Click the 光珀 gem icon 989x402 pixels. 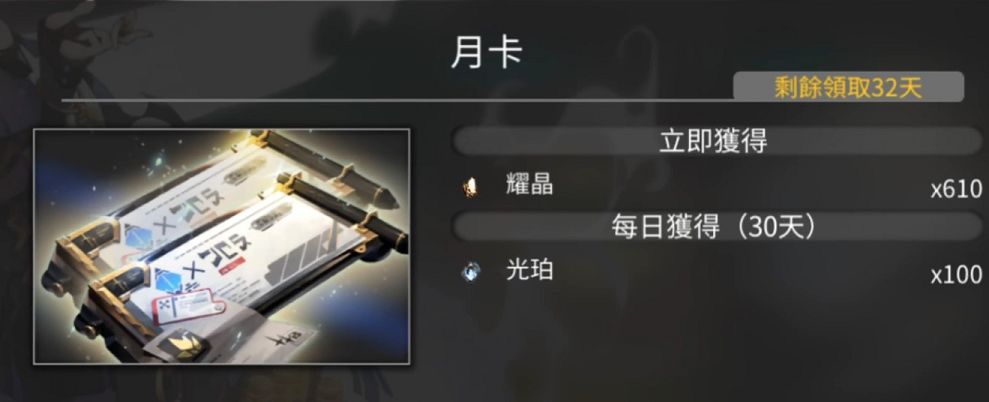pos(471,272)
